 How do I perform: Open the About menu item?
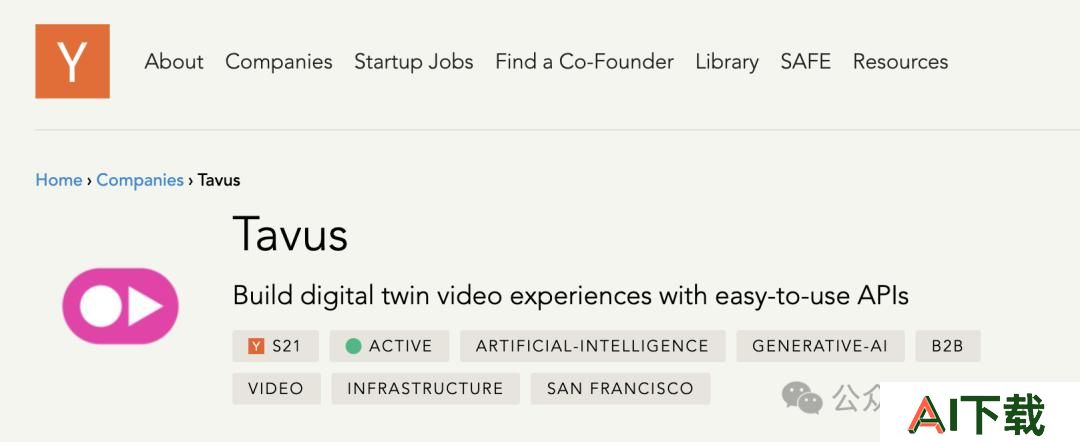coord(174,62)
